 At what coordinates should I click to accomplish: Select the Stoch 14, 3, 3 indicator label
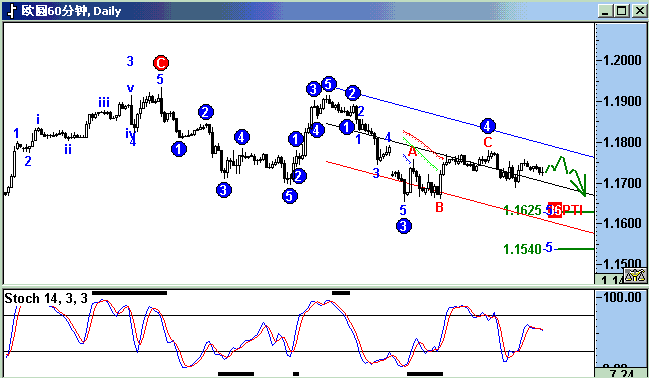tap(46, 298)
